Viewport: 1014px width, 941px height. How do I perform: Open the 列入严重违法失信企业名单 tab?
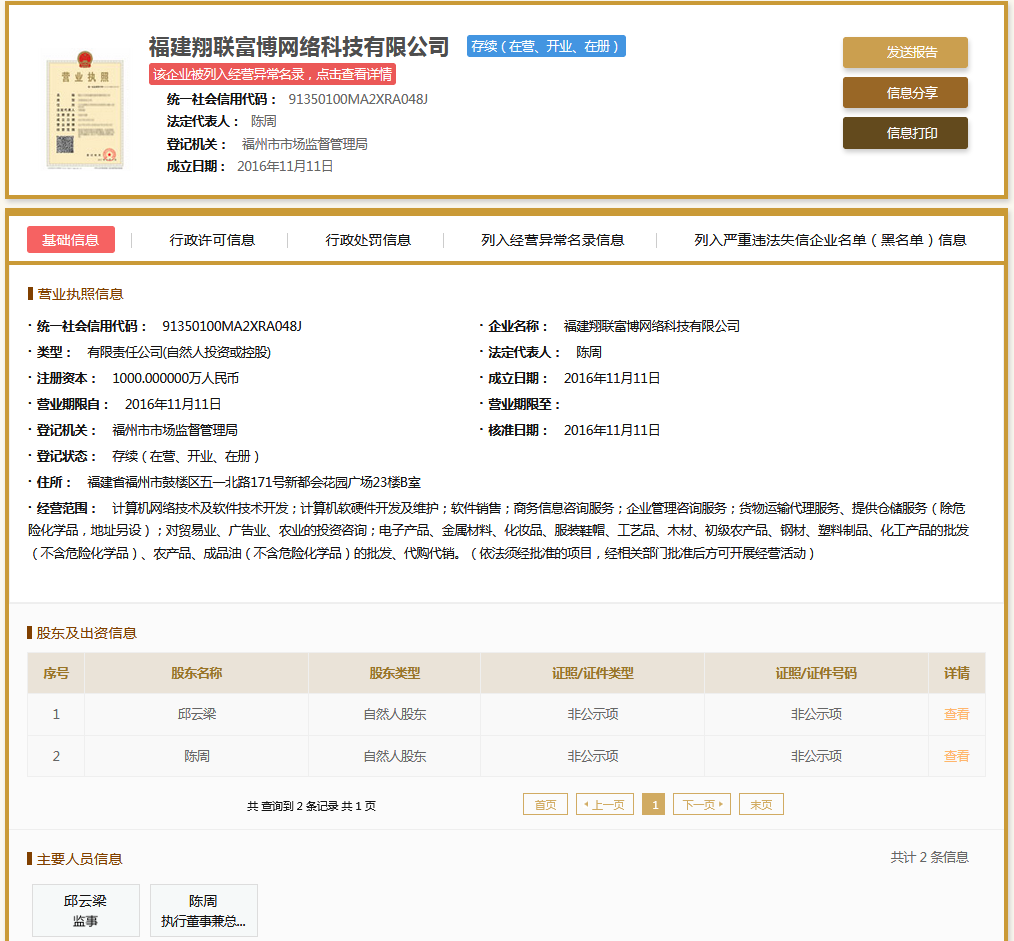(x=830, y=240)
